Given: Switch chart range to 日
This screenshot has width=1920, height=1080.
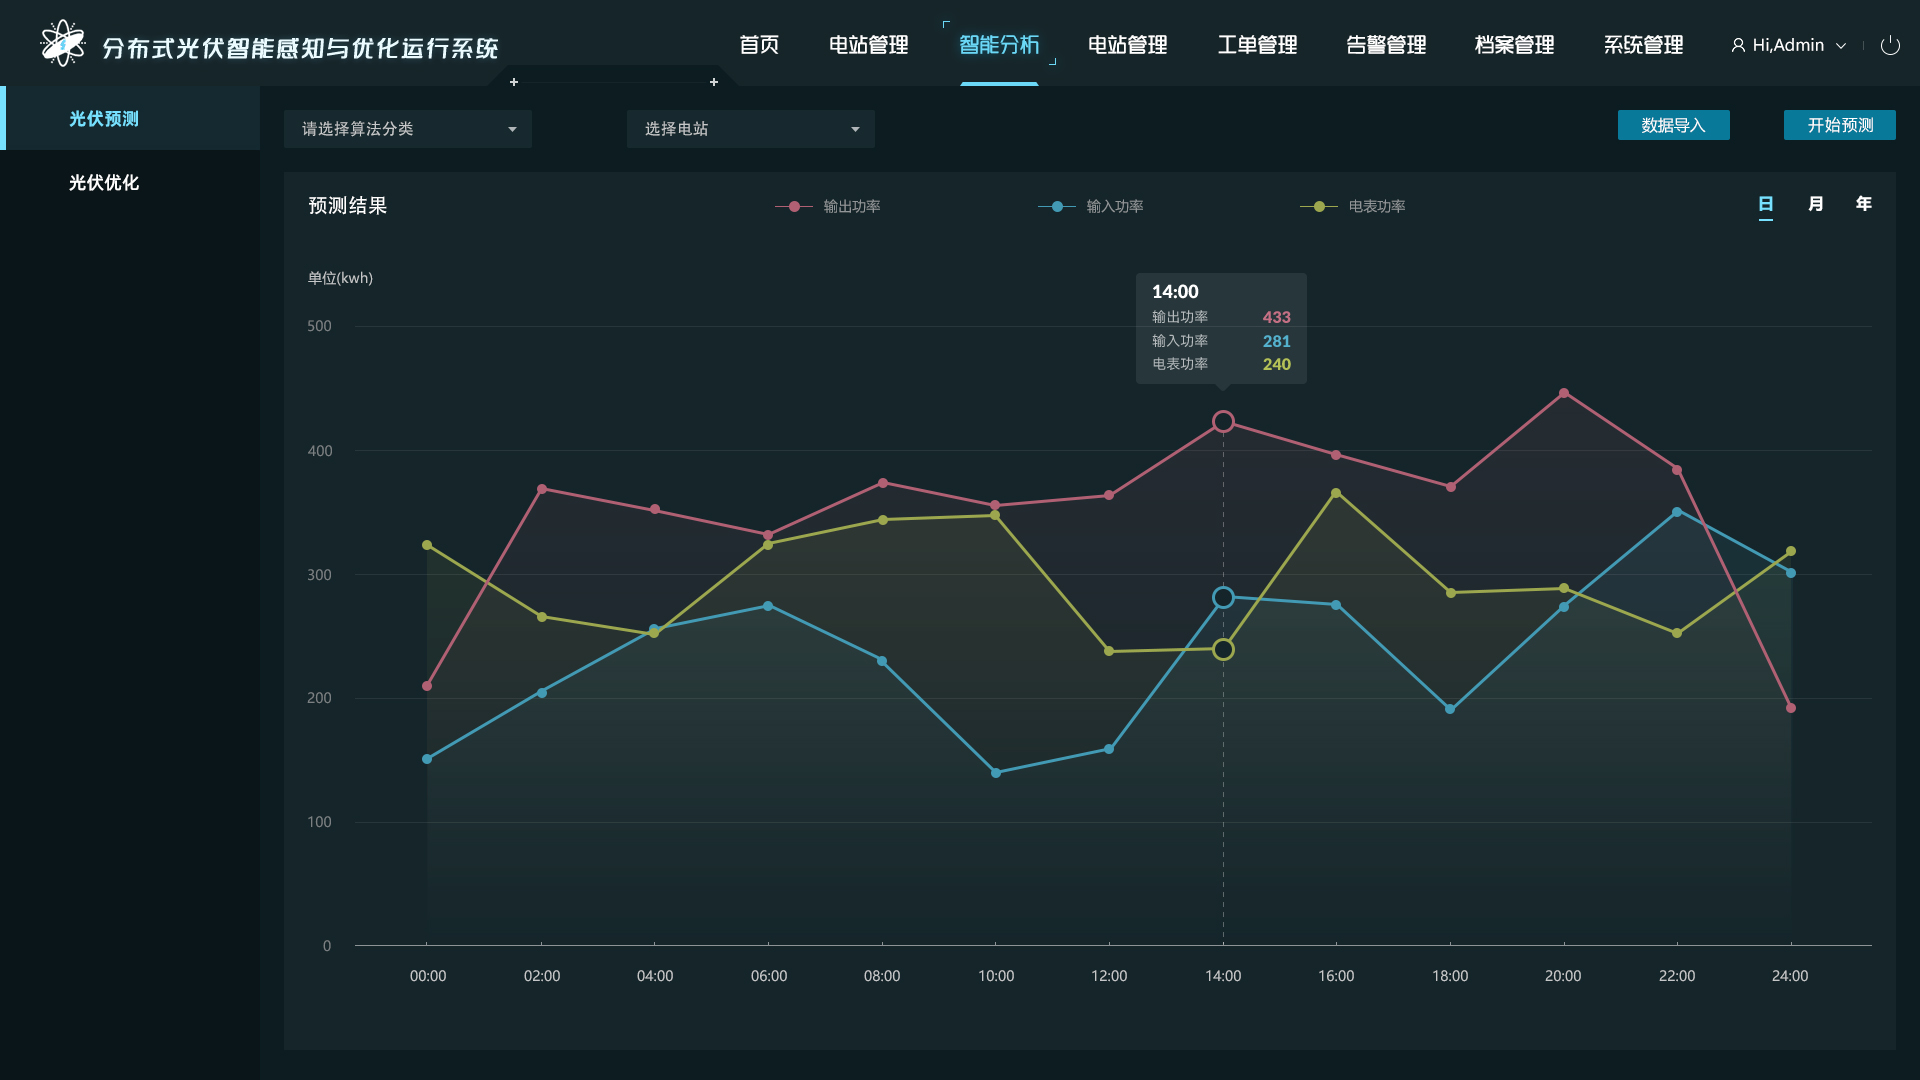Looking at the screenshot, I should coord(1766,204).
